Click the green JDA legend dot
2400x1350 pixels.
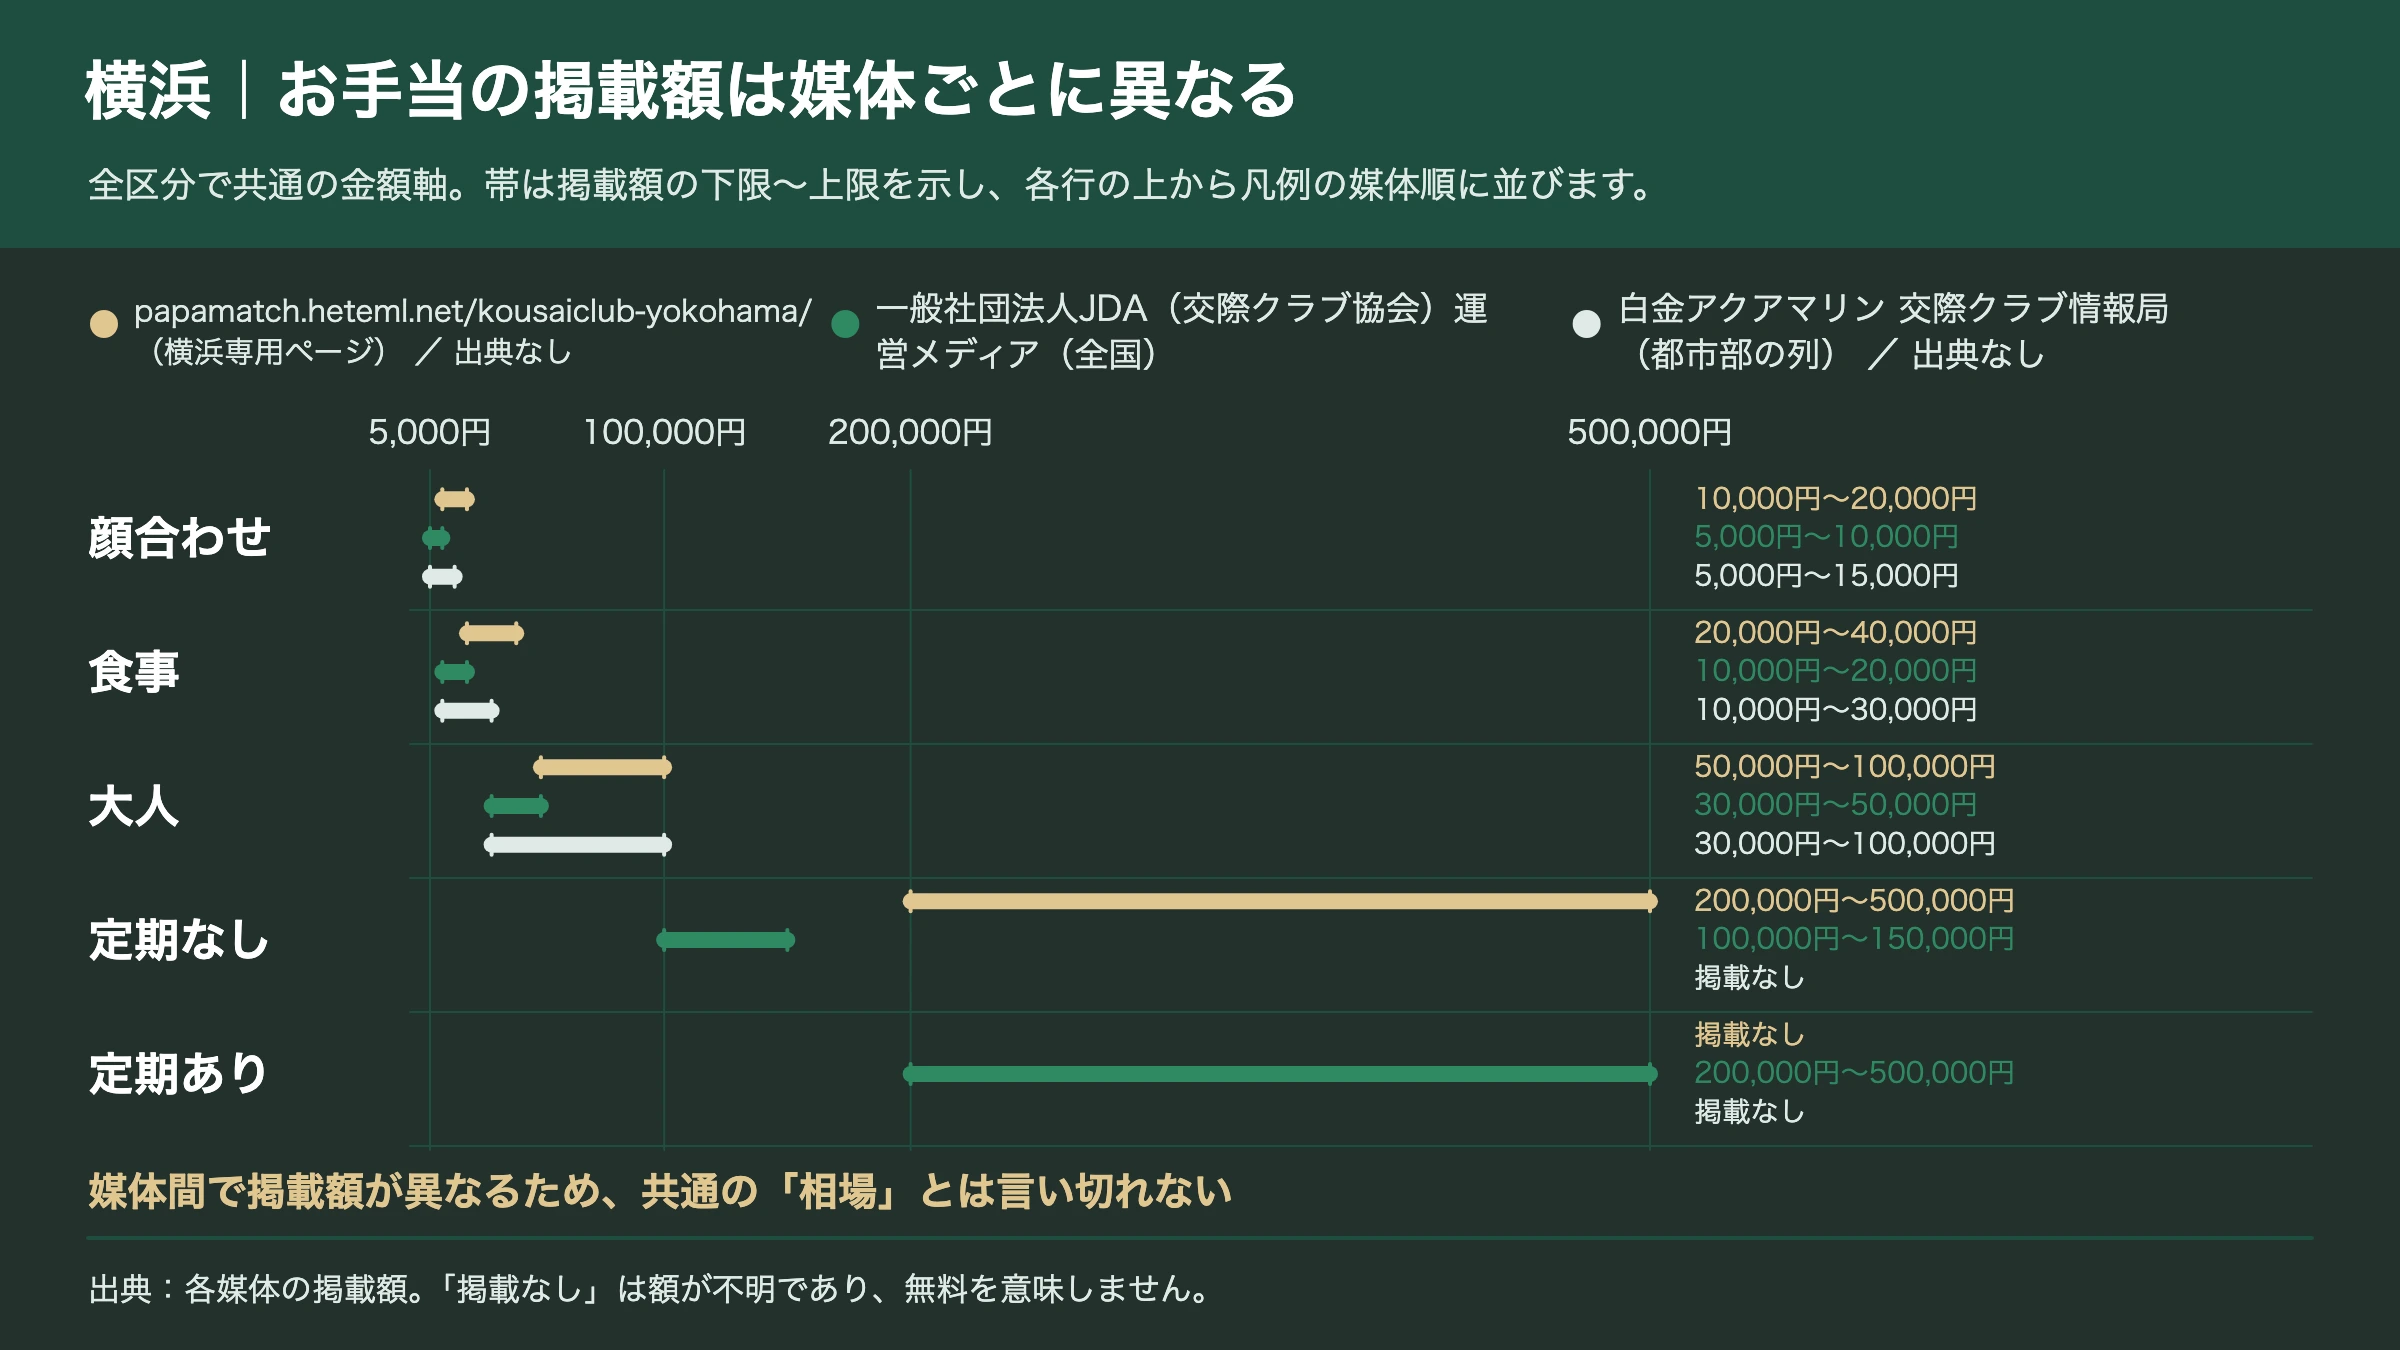coord(845,324)
